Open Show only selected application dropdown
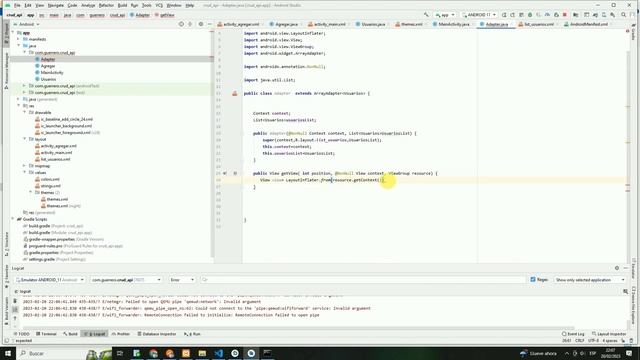Image resolution: width=640 pixels, height=360 pixels. (x=590, y=280)
